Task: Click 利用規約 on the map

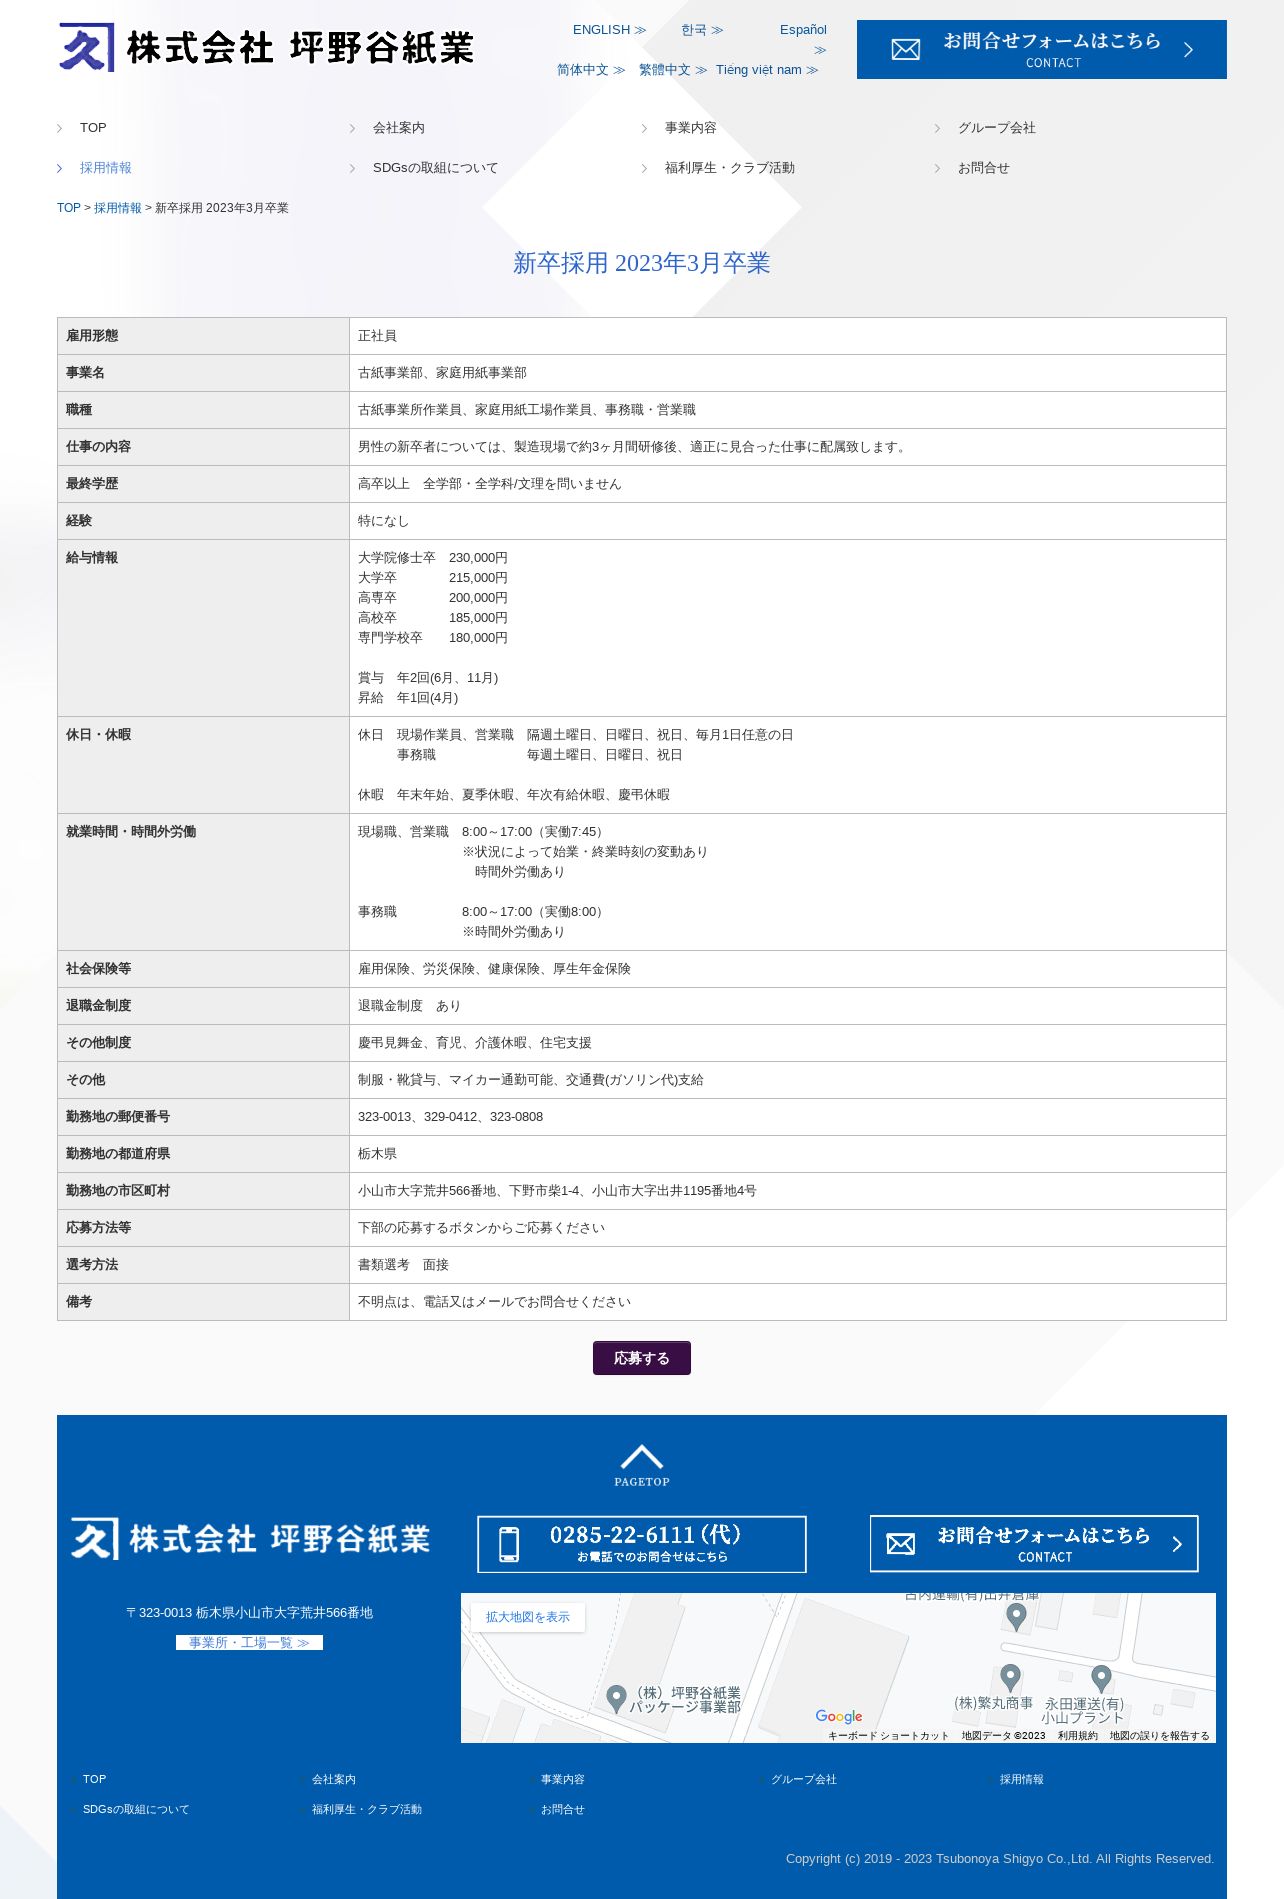Action: [x=1078, y=1736]
